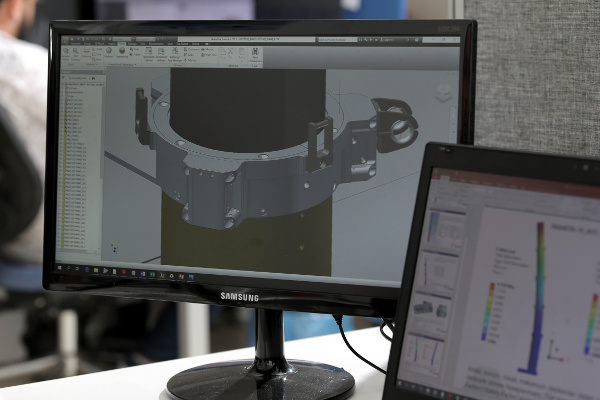Click the ViewCube in the viewport corner
Screen dimensions: 600x400
click(442, 92)
